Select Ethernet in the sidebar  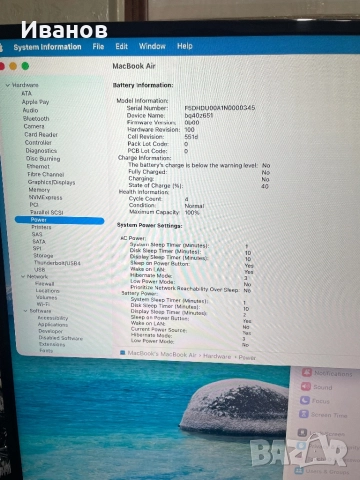38,166
